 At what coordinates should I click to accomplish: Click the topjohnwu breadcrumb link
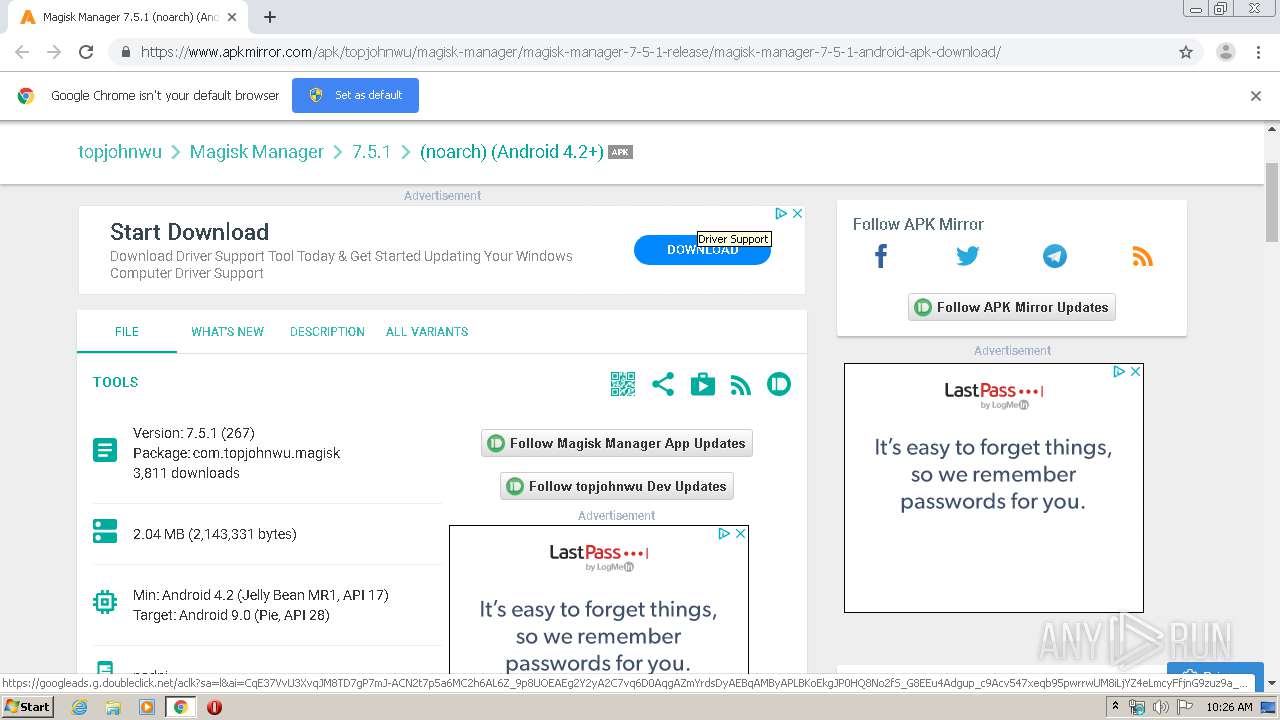click(x=120, y=152)
